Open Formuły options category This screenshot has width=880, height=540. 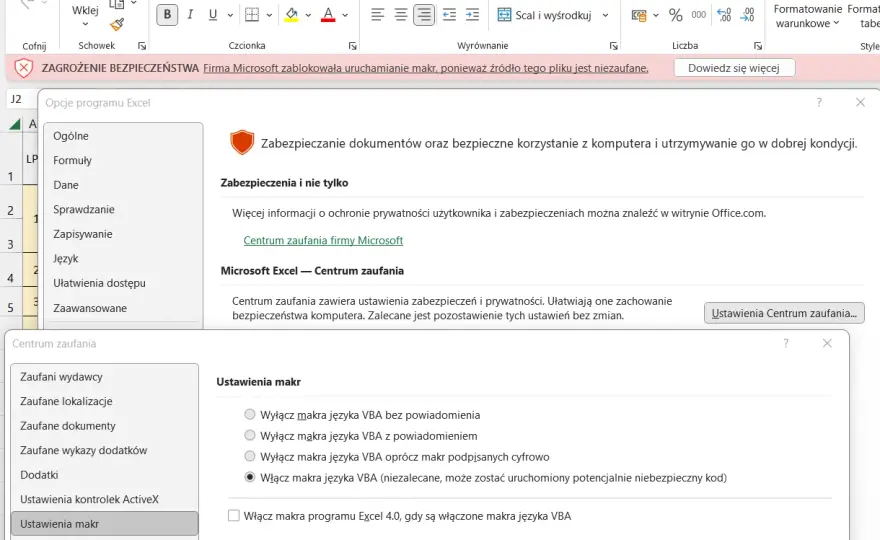[123, 161]
